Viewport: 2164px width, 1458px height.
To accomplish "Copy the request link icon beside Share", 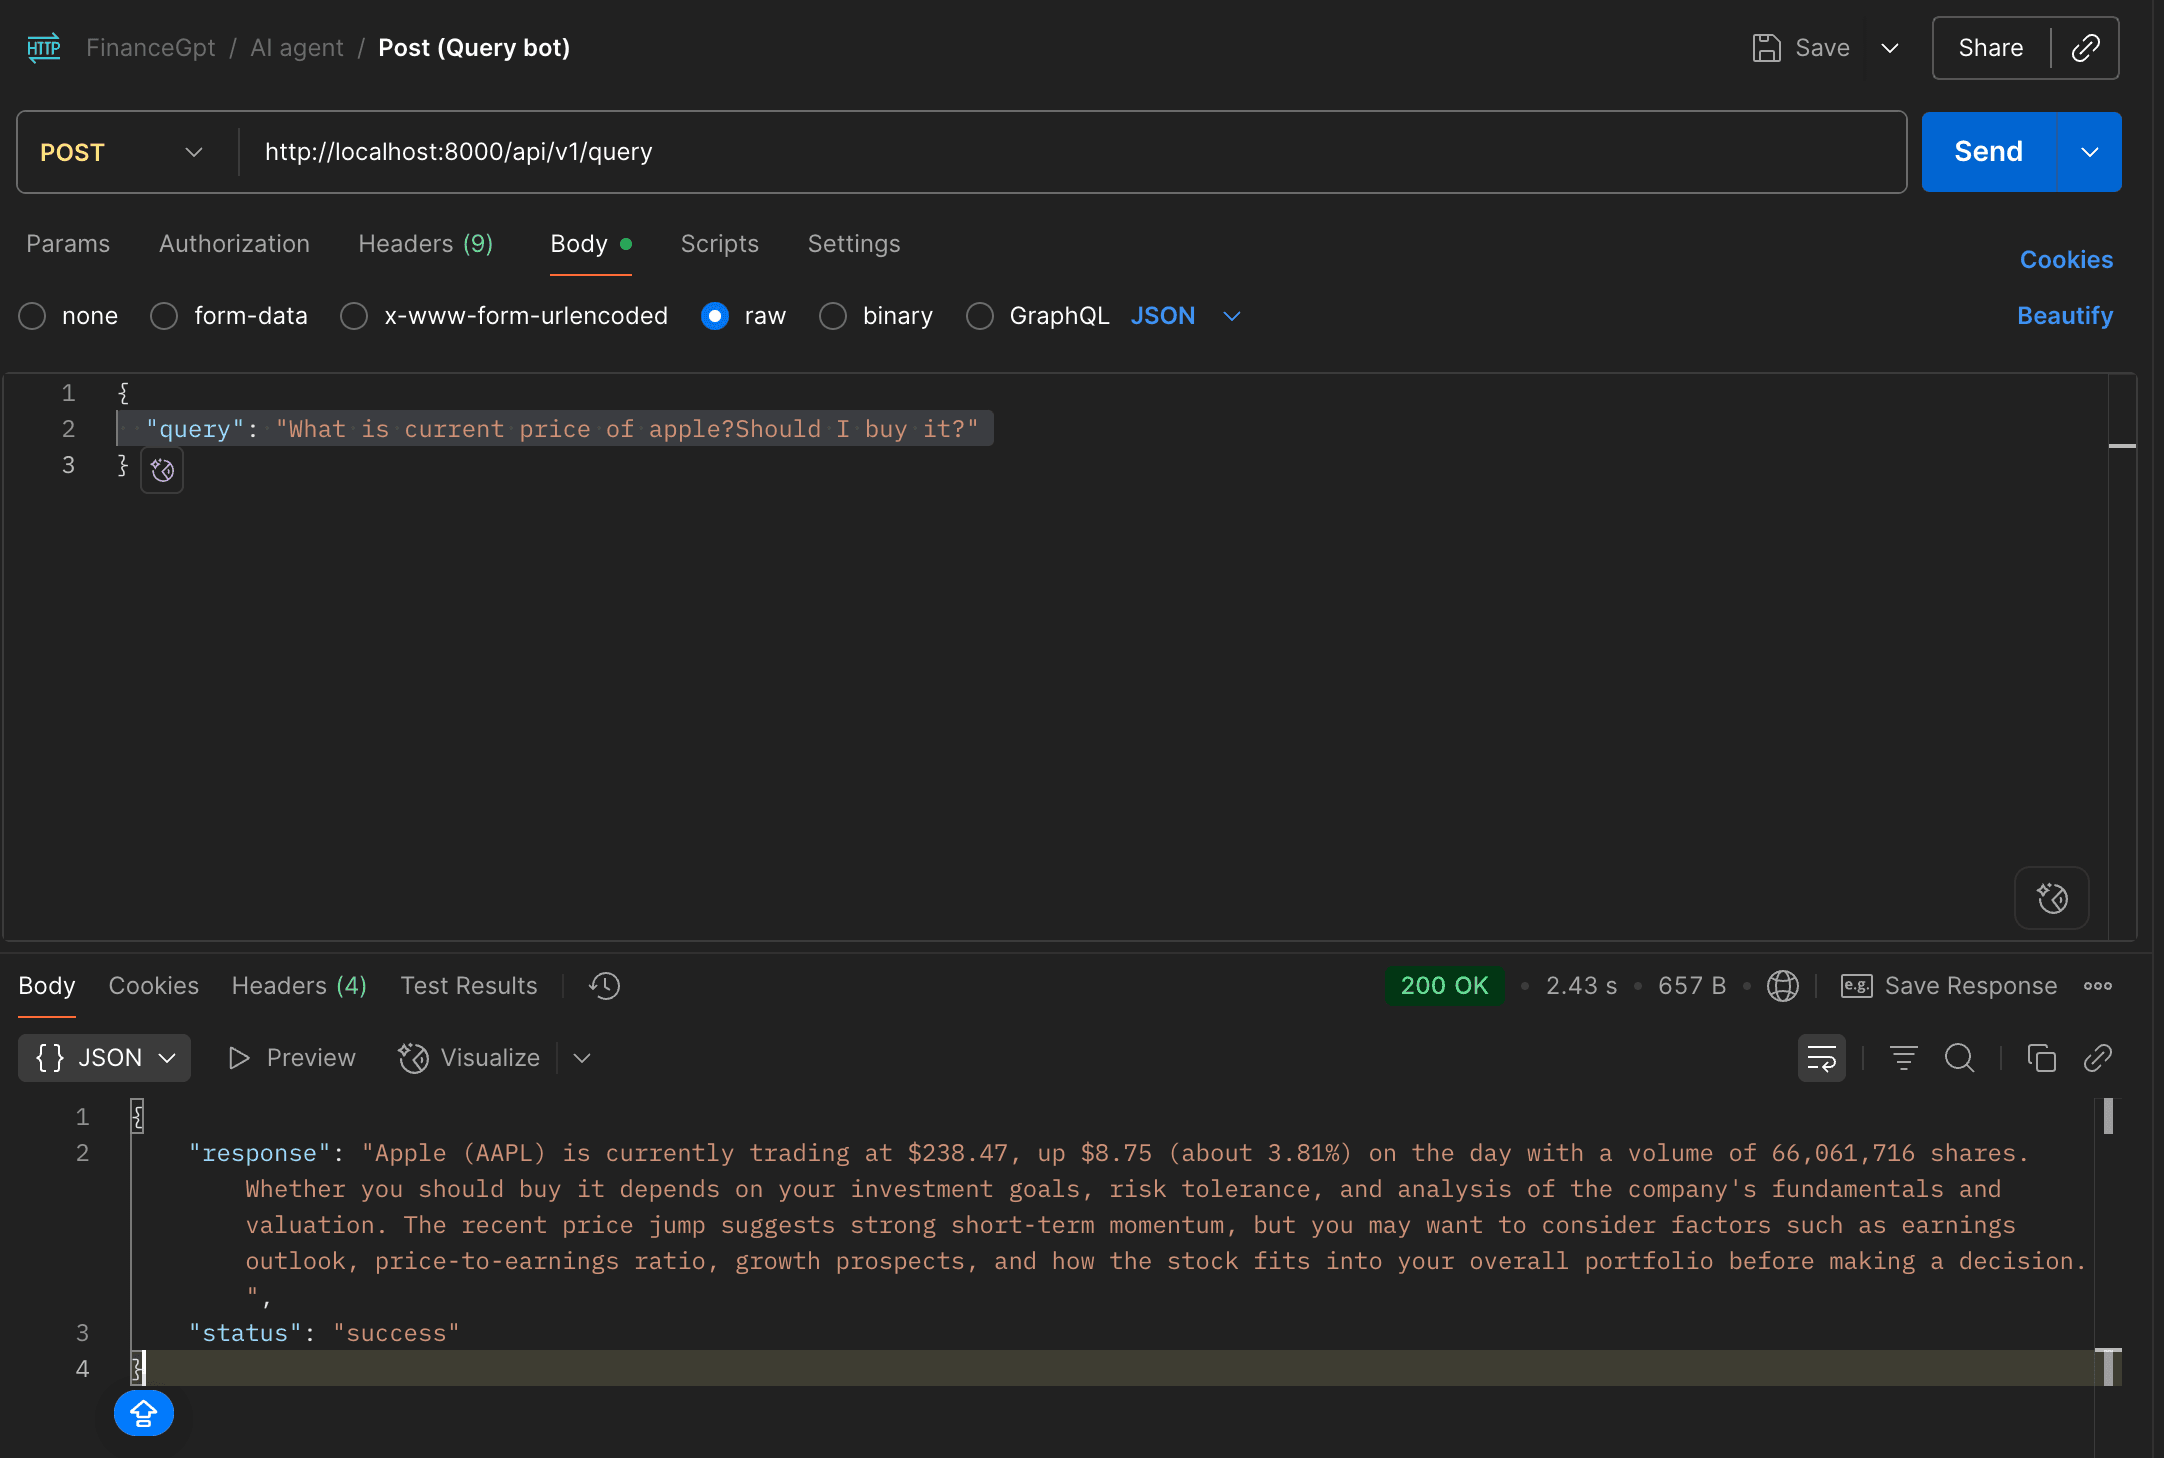I will click(x=2085, y=48).
